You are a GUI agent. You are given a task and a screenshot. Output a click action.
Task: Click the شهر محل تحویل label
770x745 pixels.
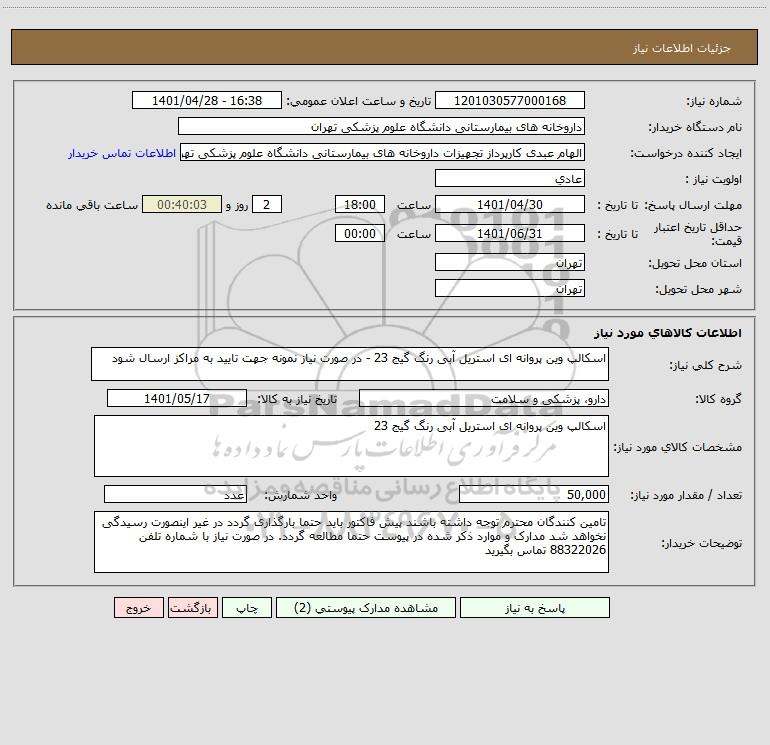point(698,289)
